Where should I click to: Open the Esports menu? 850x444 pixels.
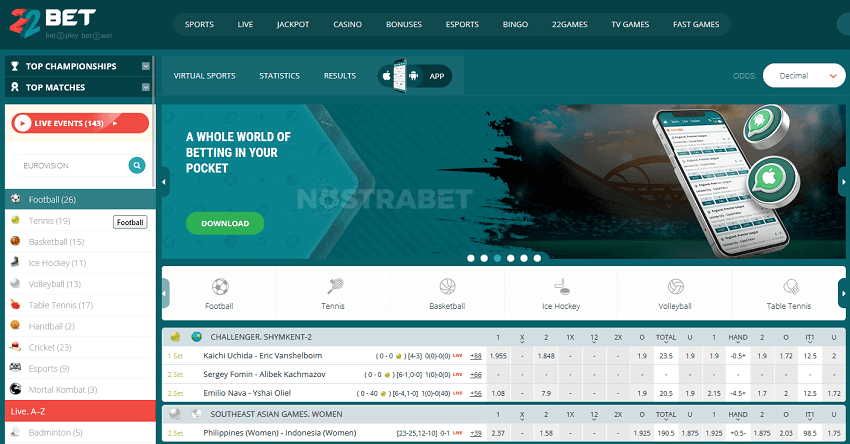pyautogui.click(x=462, y=24)
